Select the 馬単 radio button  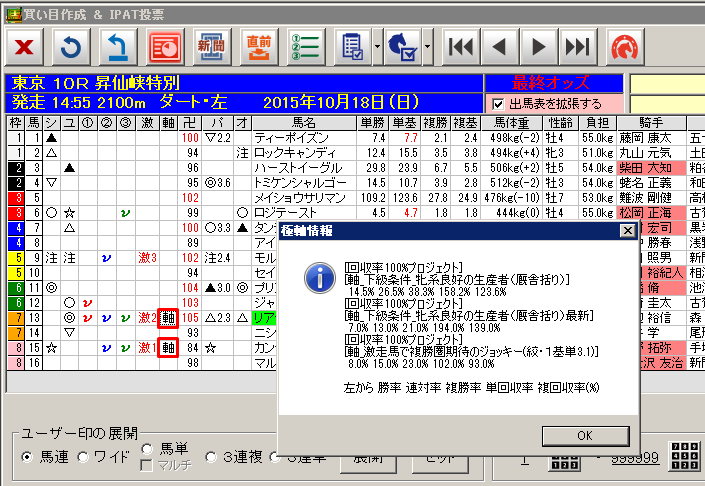(147, 448)
